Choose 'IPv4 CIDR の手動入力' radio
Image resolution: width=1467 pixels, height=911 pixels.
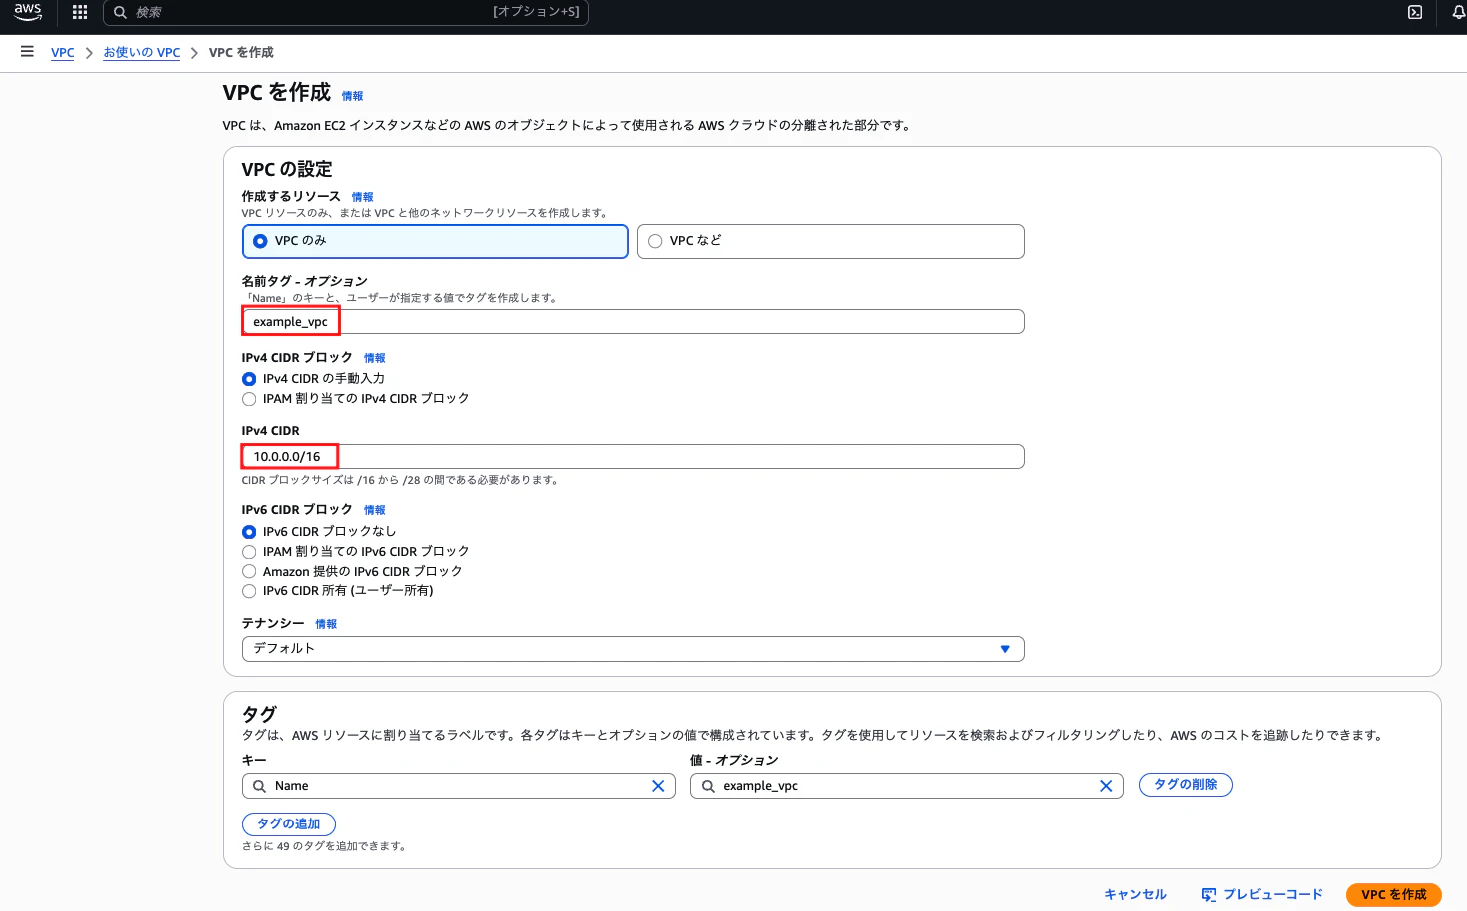click(x=249, y=379)
